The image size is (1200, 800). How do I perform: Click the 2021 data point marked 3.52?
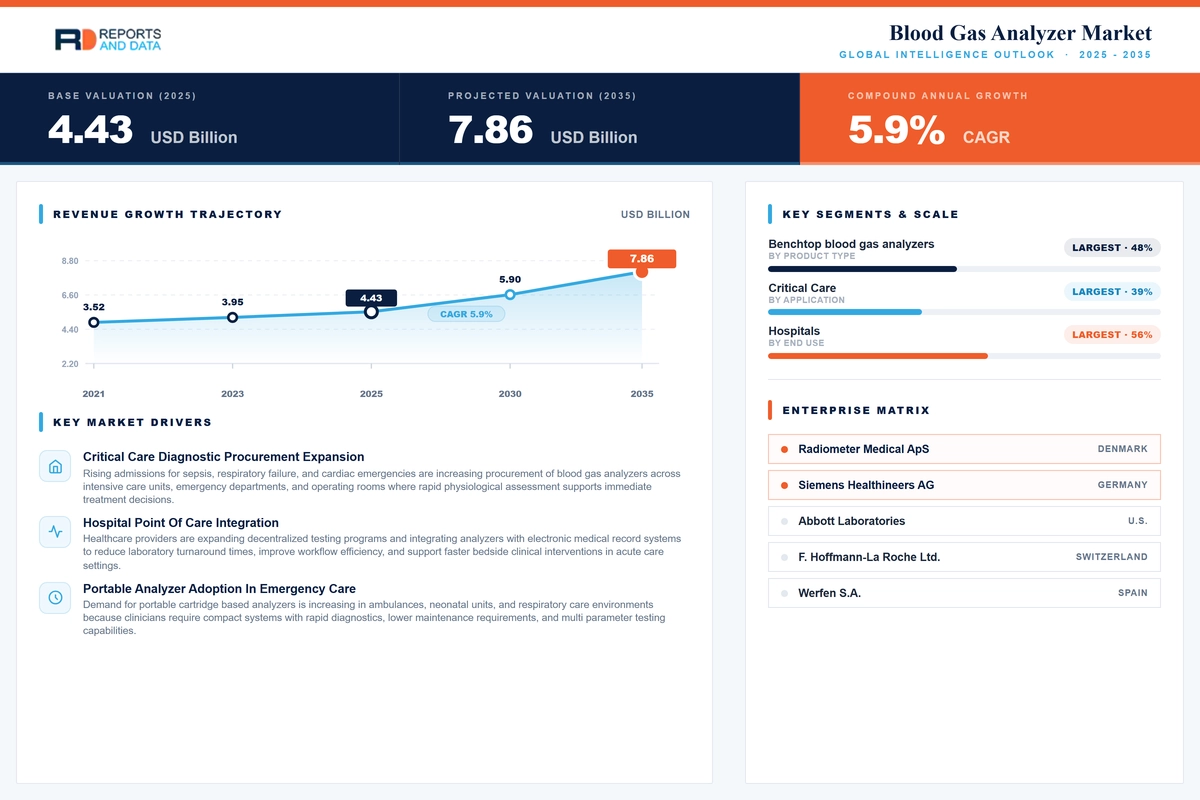(93, 322)
